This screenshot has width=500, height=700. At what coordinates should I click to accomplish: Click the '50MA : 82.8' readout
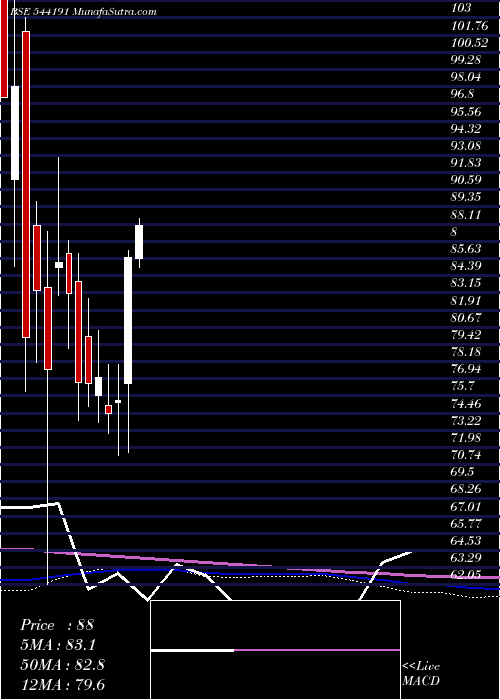pos(62,665)
